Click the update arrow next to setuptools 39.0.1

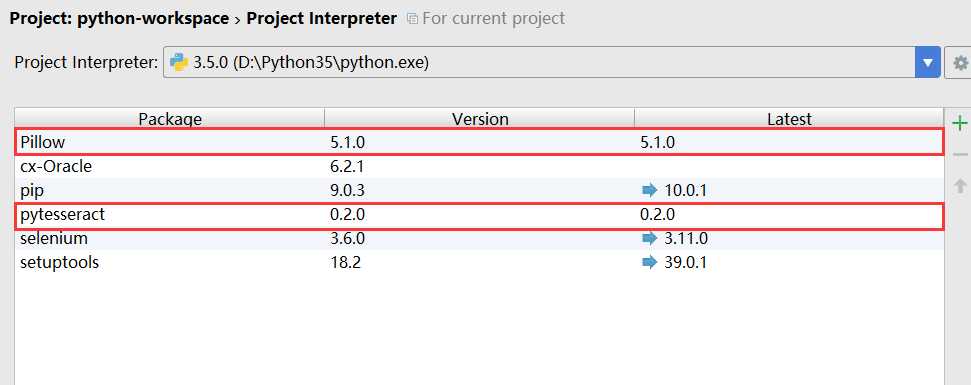[649, 262]
